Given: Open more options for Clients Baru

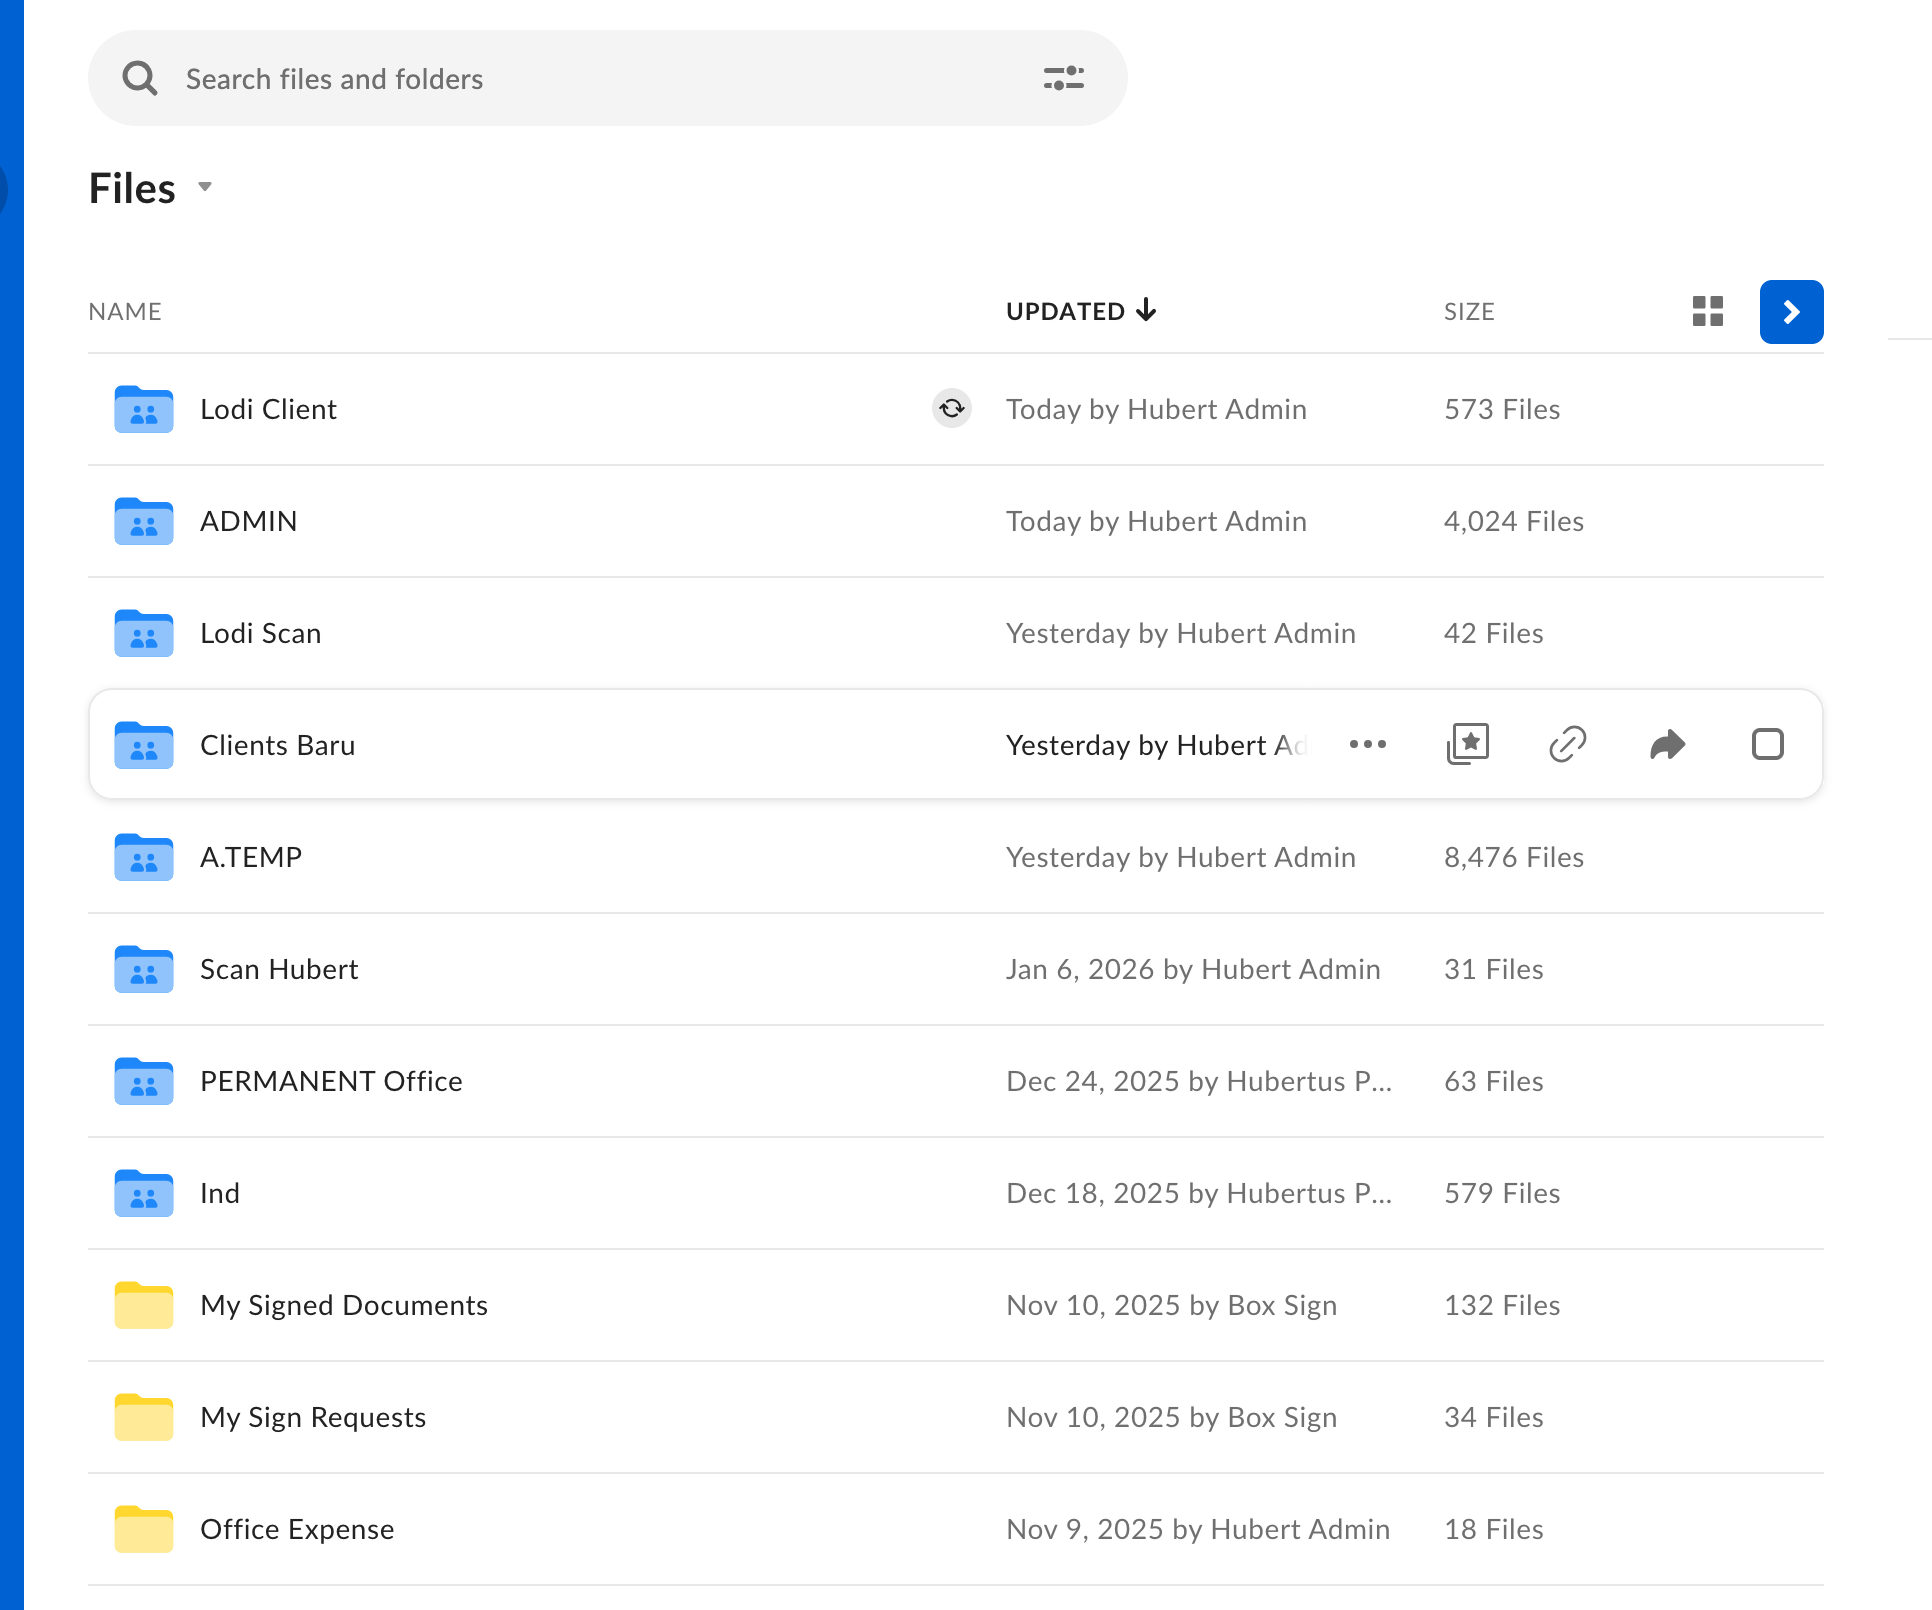Looking at the screenshot, I should point(1367,744).
